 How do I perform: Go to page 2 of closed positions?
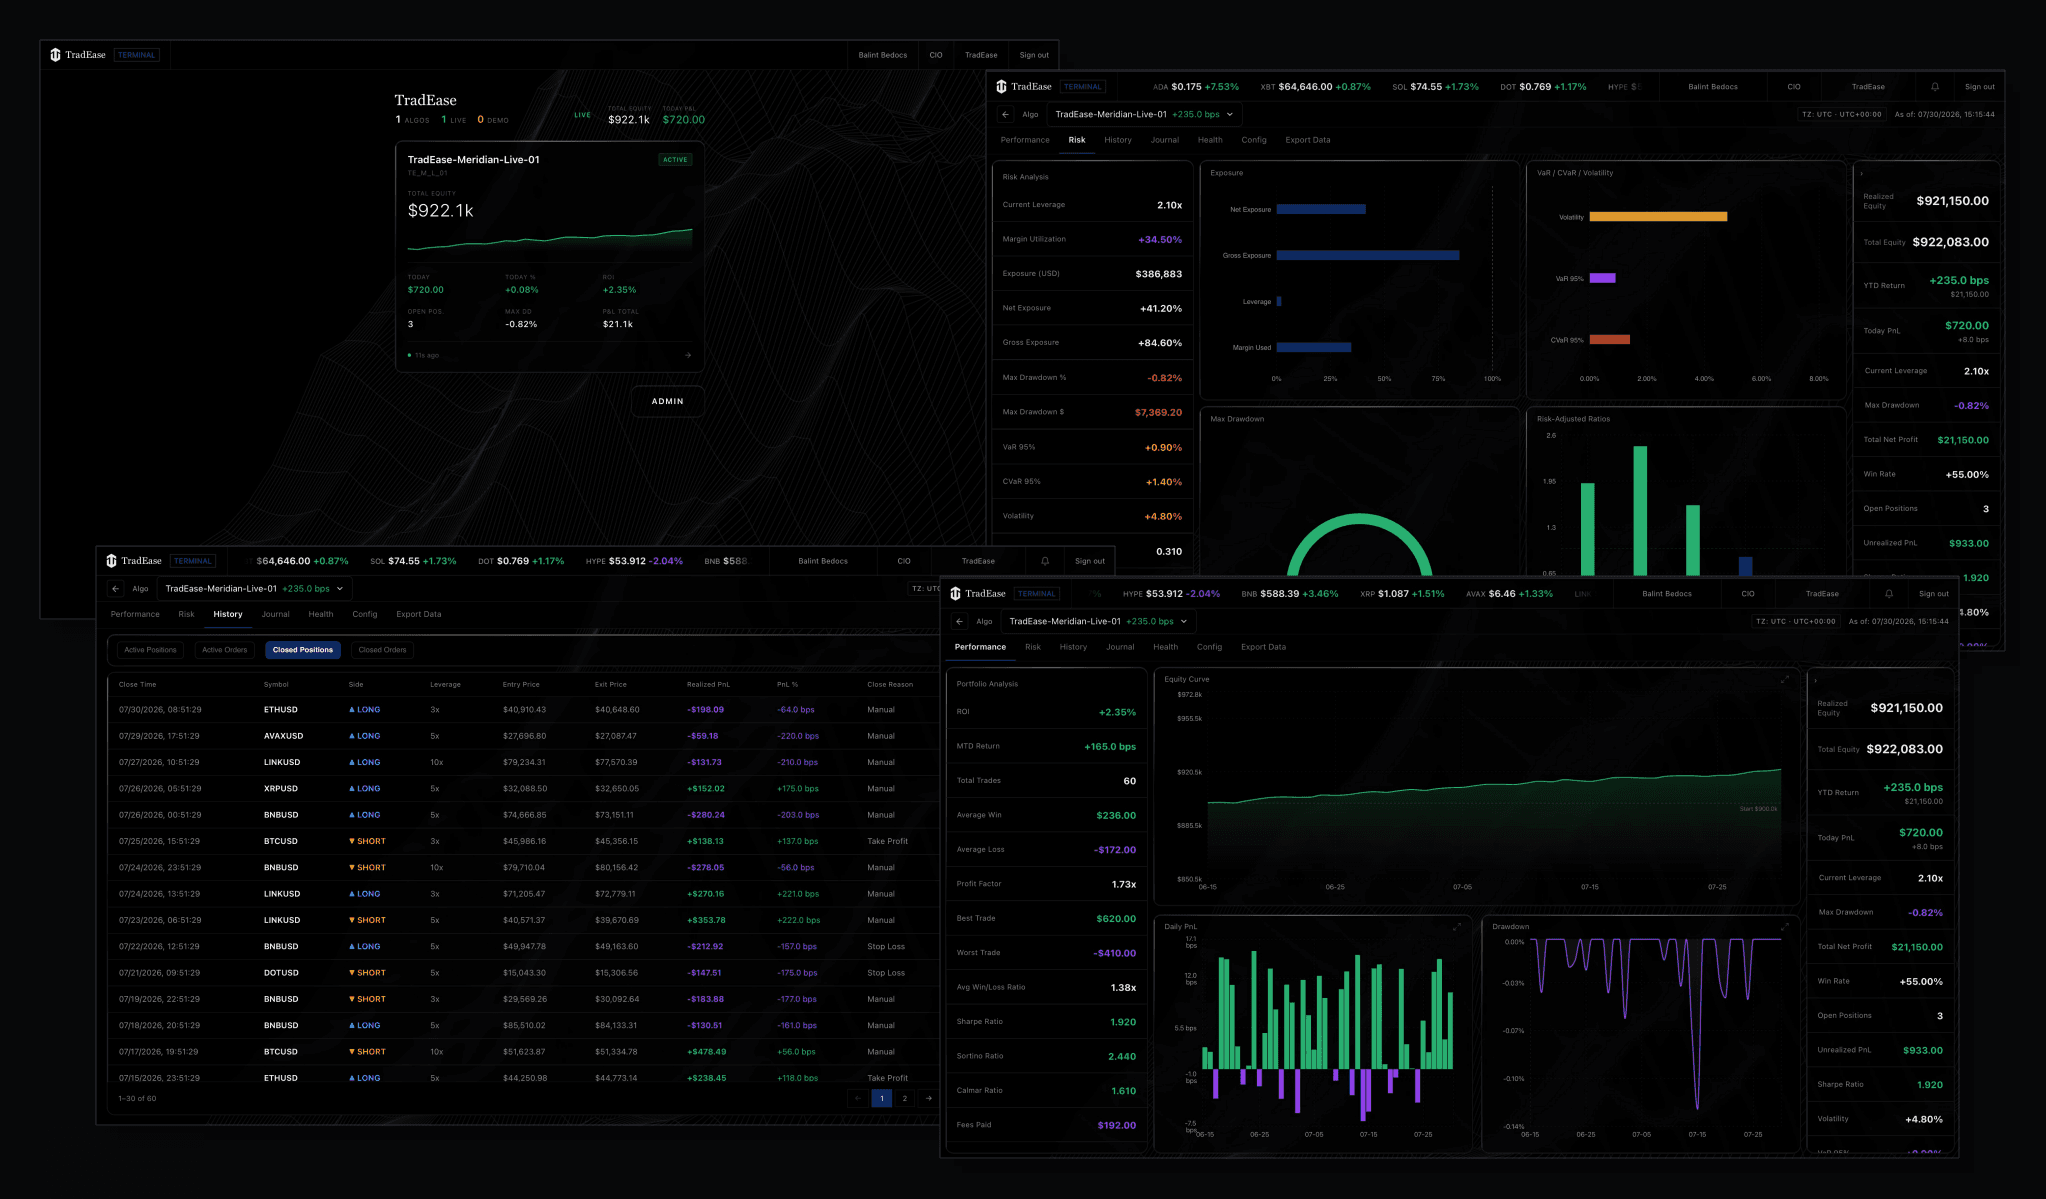[x=905, y=1098]
